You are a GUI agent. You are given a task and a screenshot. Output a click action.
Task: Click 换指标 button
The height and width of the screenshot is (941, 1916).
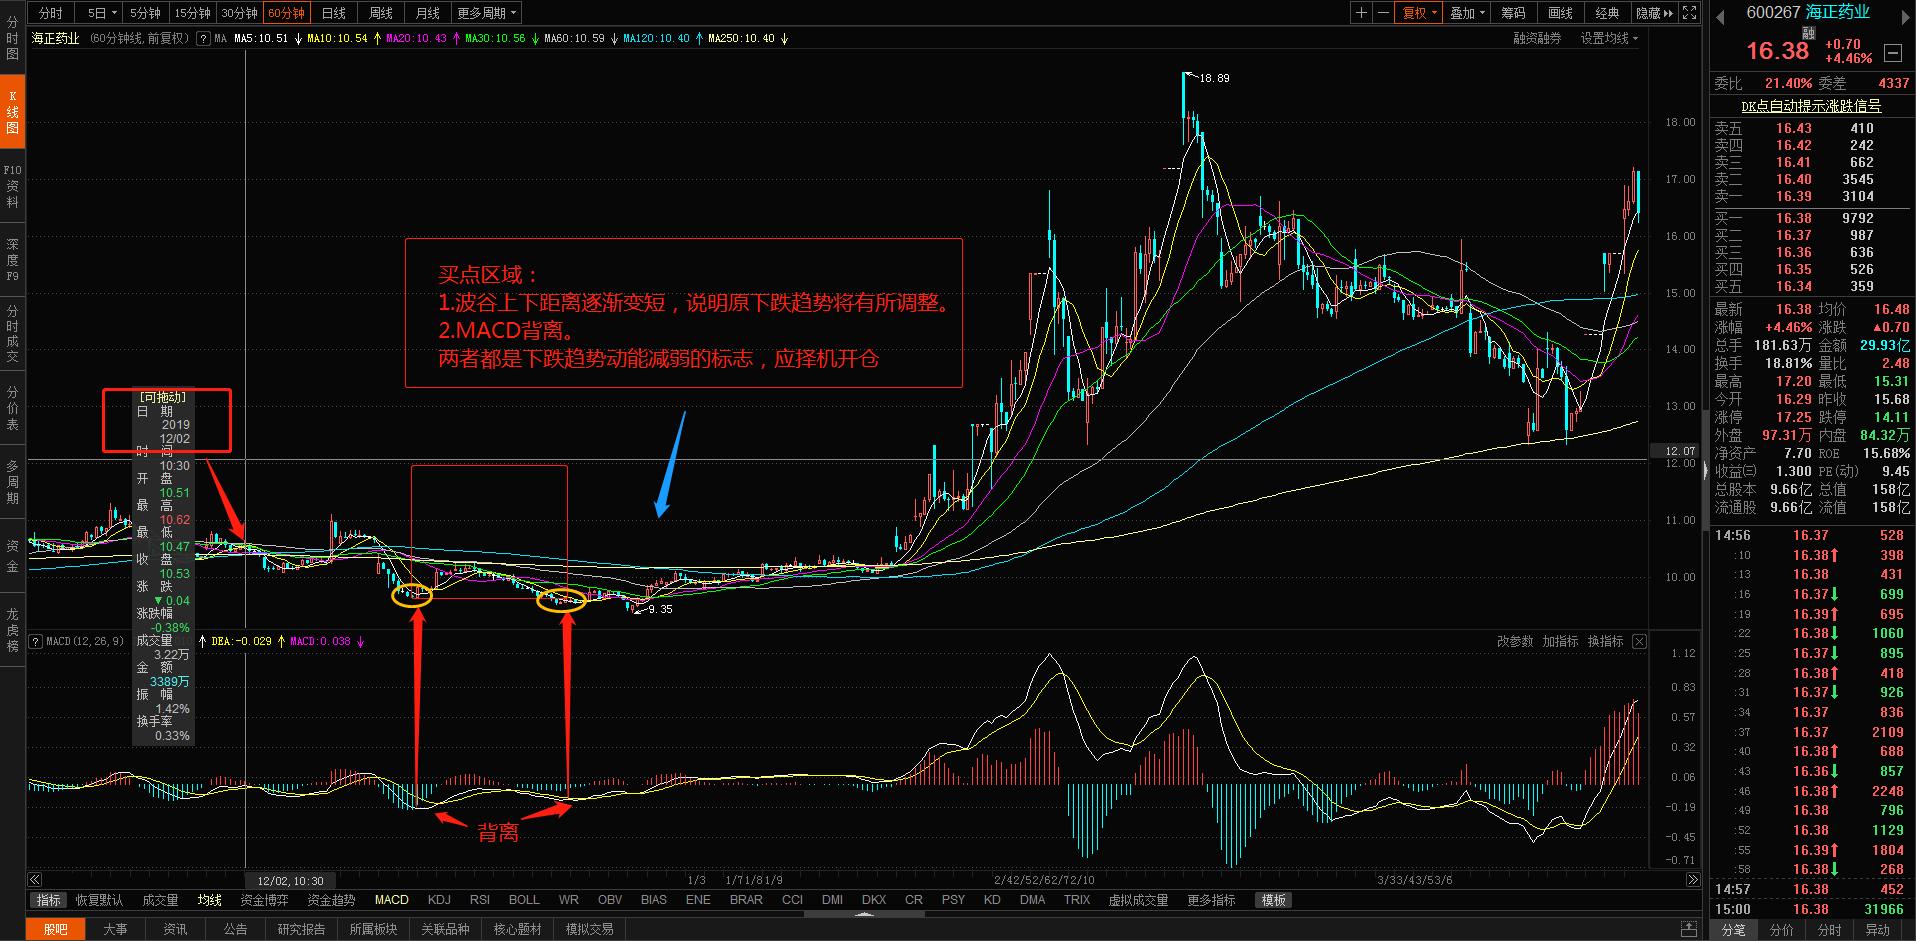(1605, 641)
